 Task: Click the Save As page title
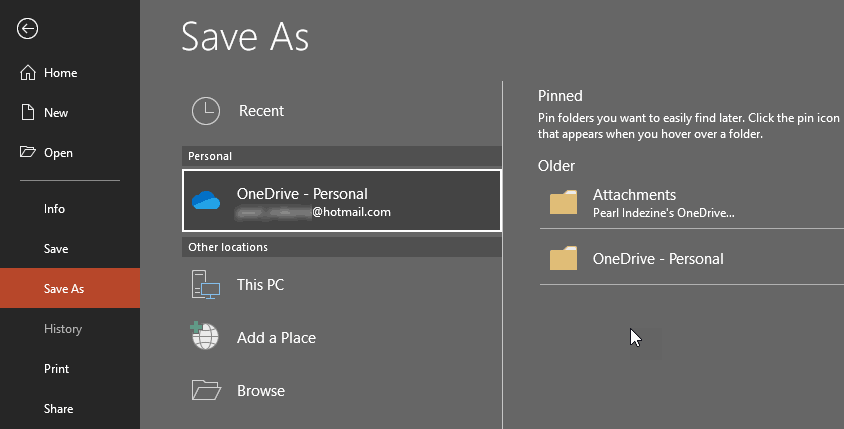coord(245,37)
